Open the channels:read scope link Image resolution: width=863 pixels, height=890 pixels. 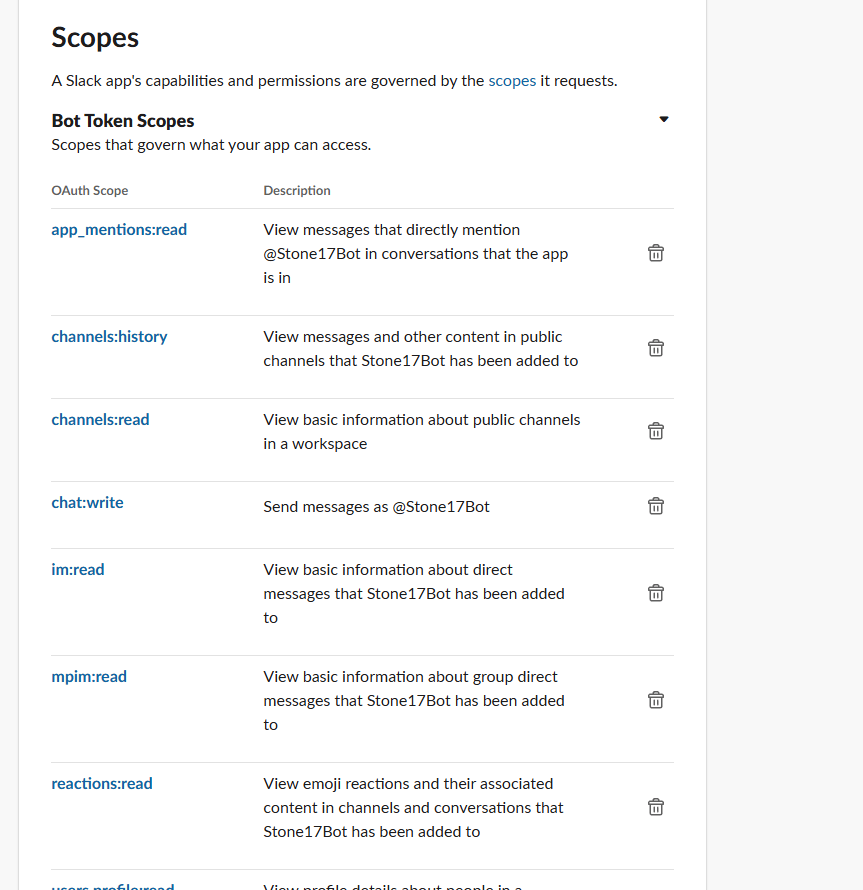100,419
